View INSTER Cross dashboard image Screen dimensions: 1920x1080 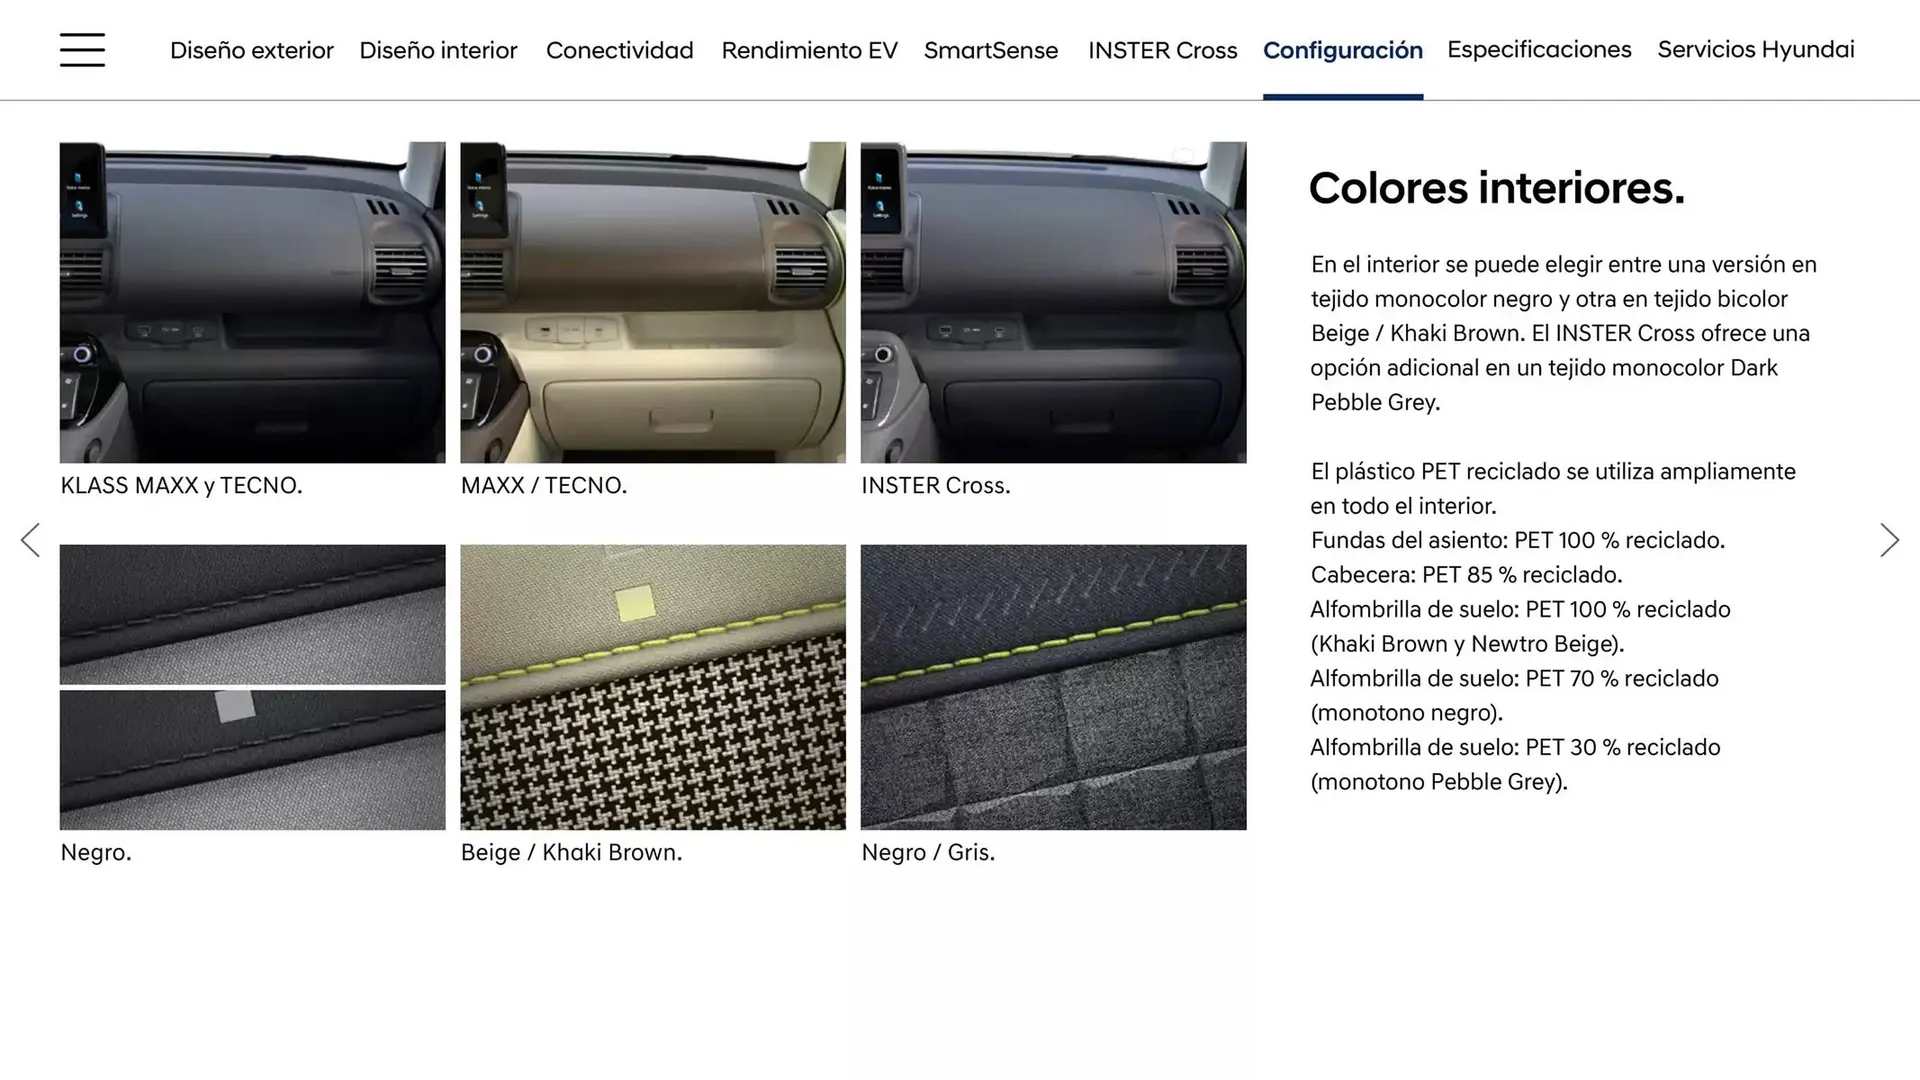click(x=1053, y=302)
